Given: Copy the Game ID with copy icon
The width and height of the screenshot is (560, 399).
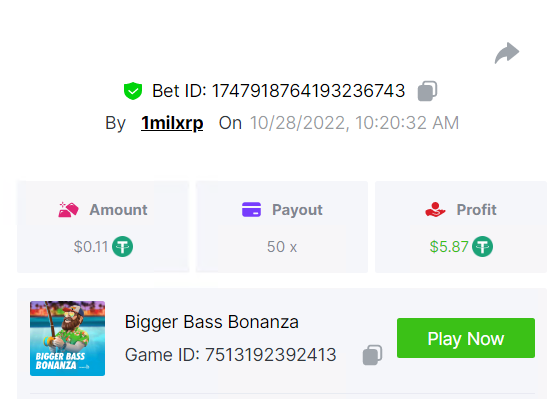Looking at the screenshot, I should point(372,355).
